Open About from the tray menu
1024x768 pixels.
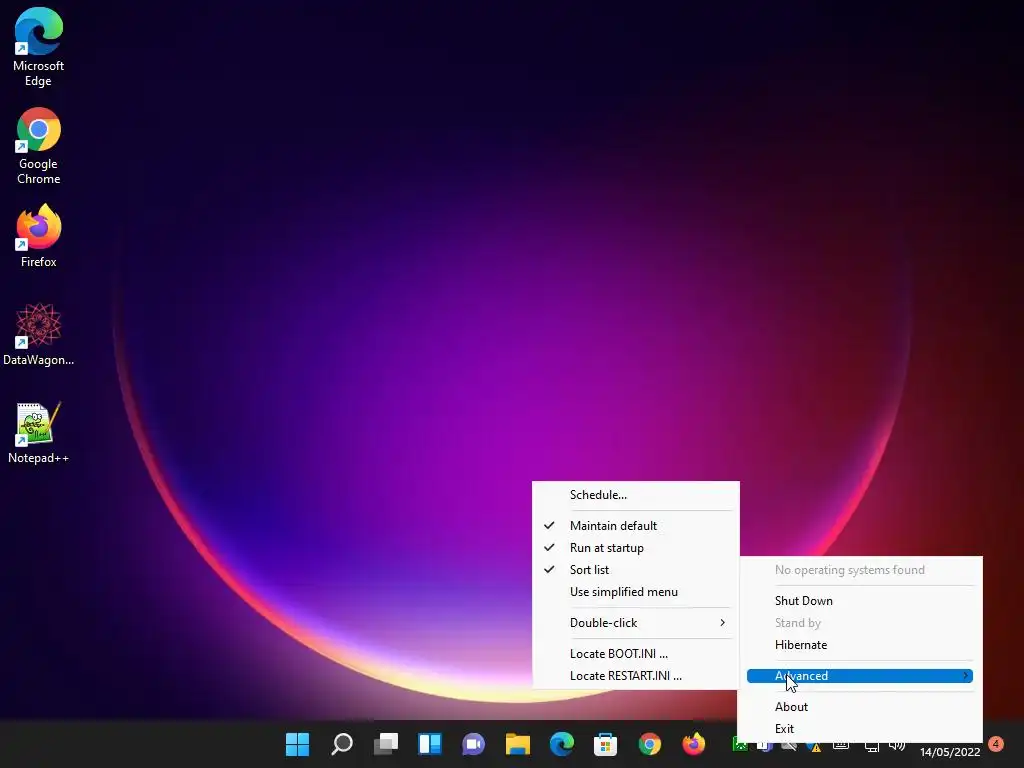click(x=859, y=707)
